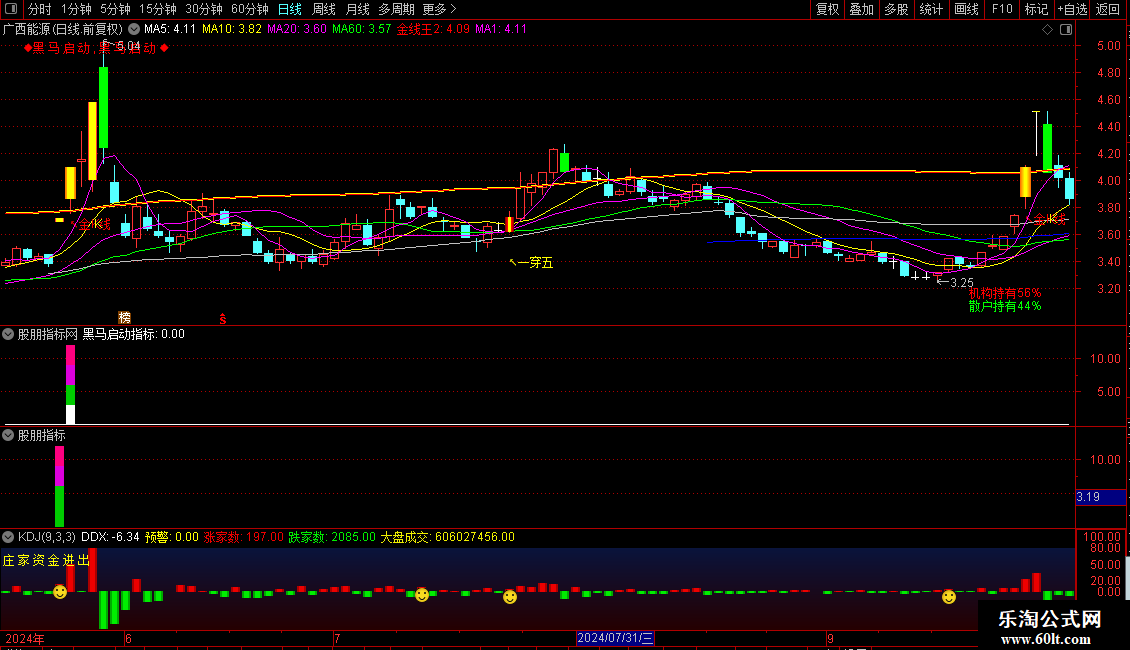1130x650 pixels.
Task: Open the 统计 statistics tool
Action: (x=931, y=9)
